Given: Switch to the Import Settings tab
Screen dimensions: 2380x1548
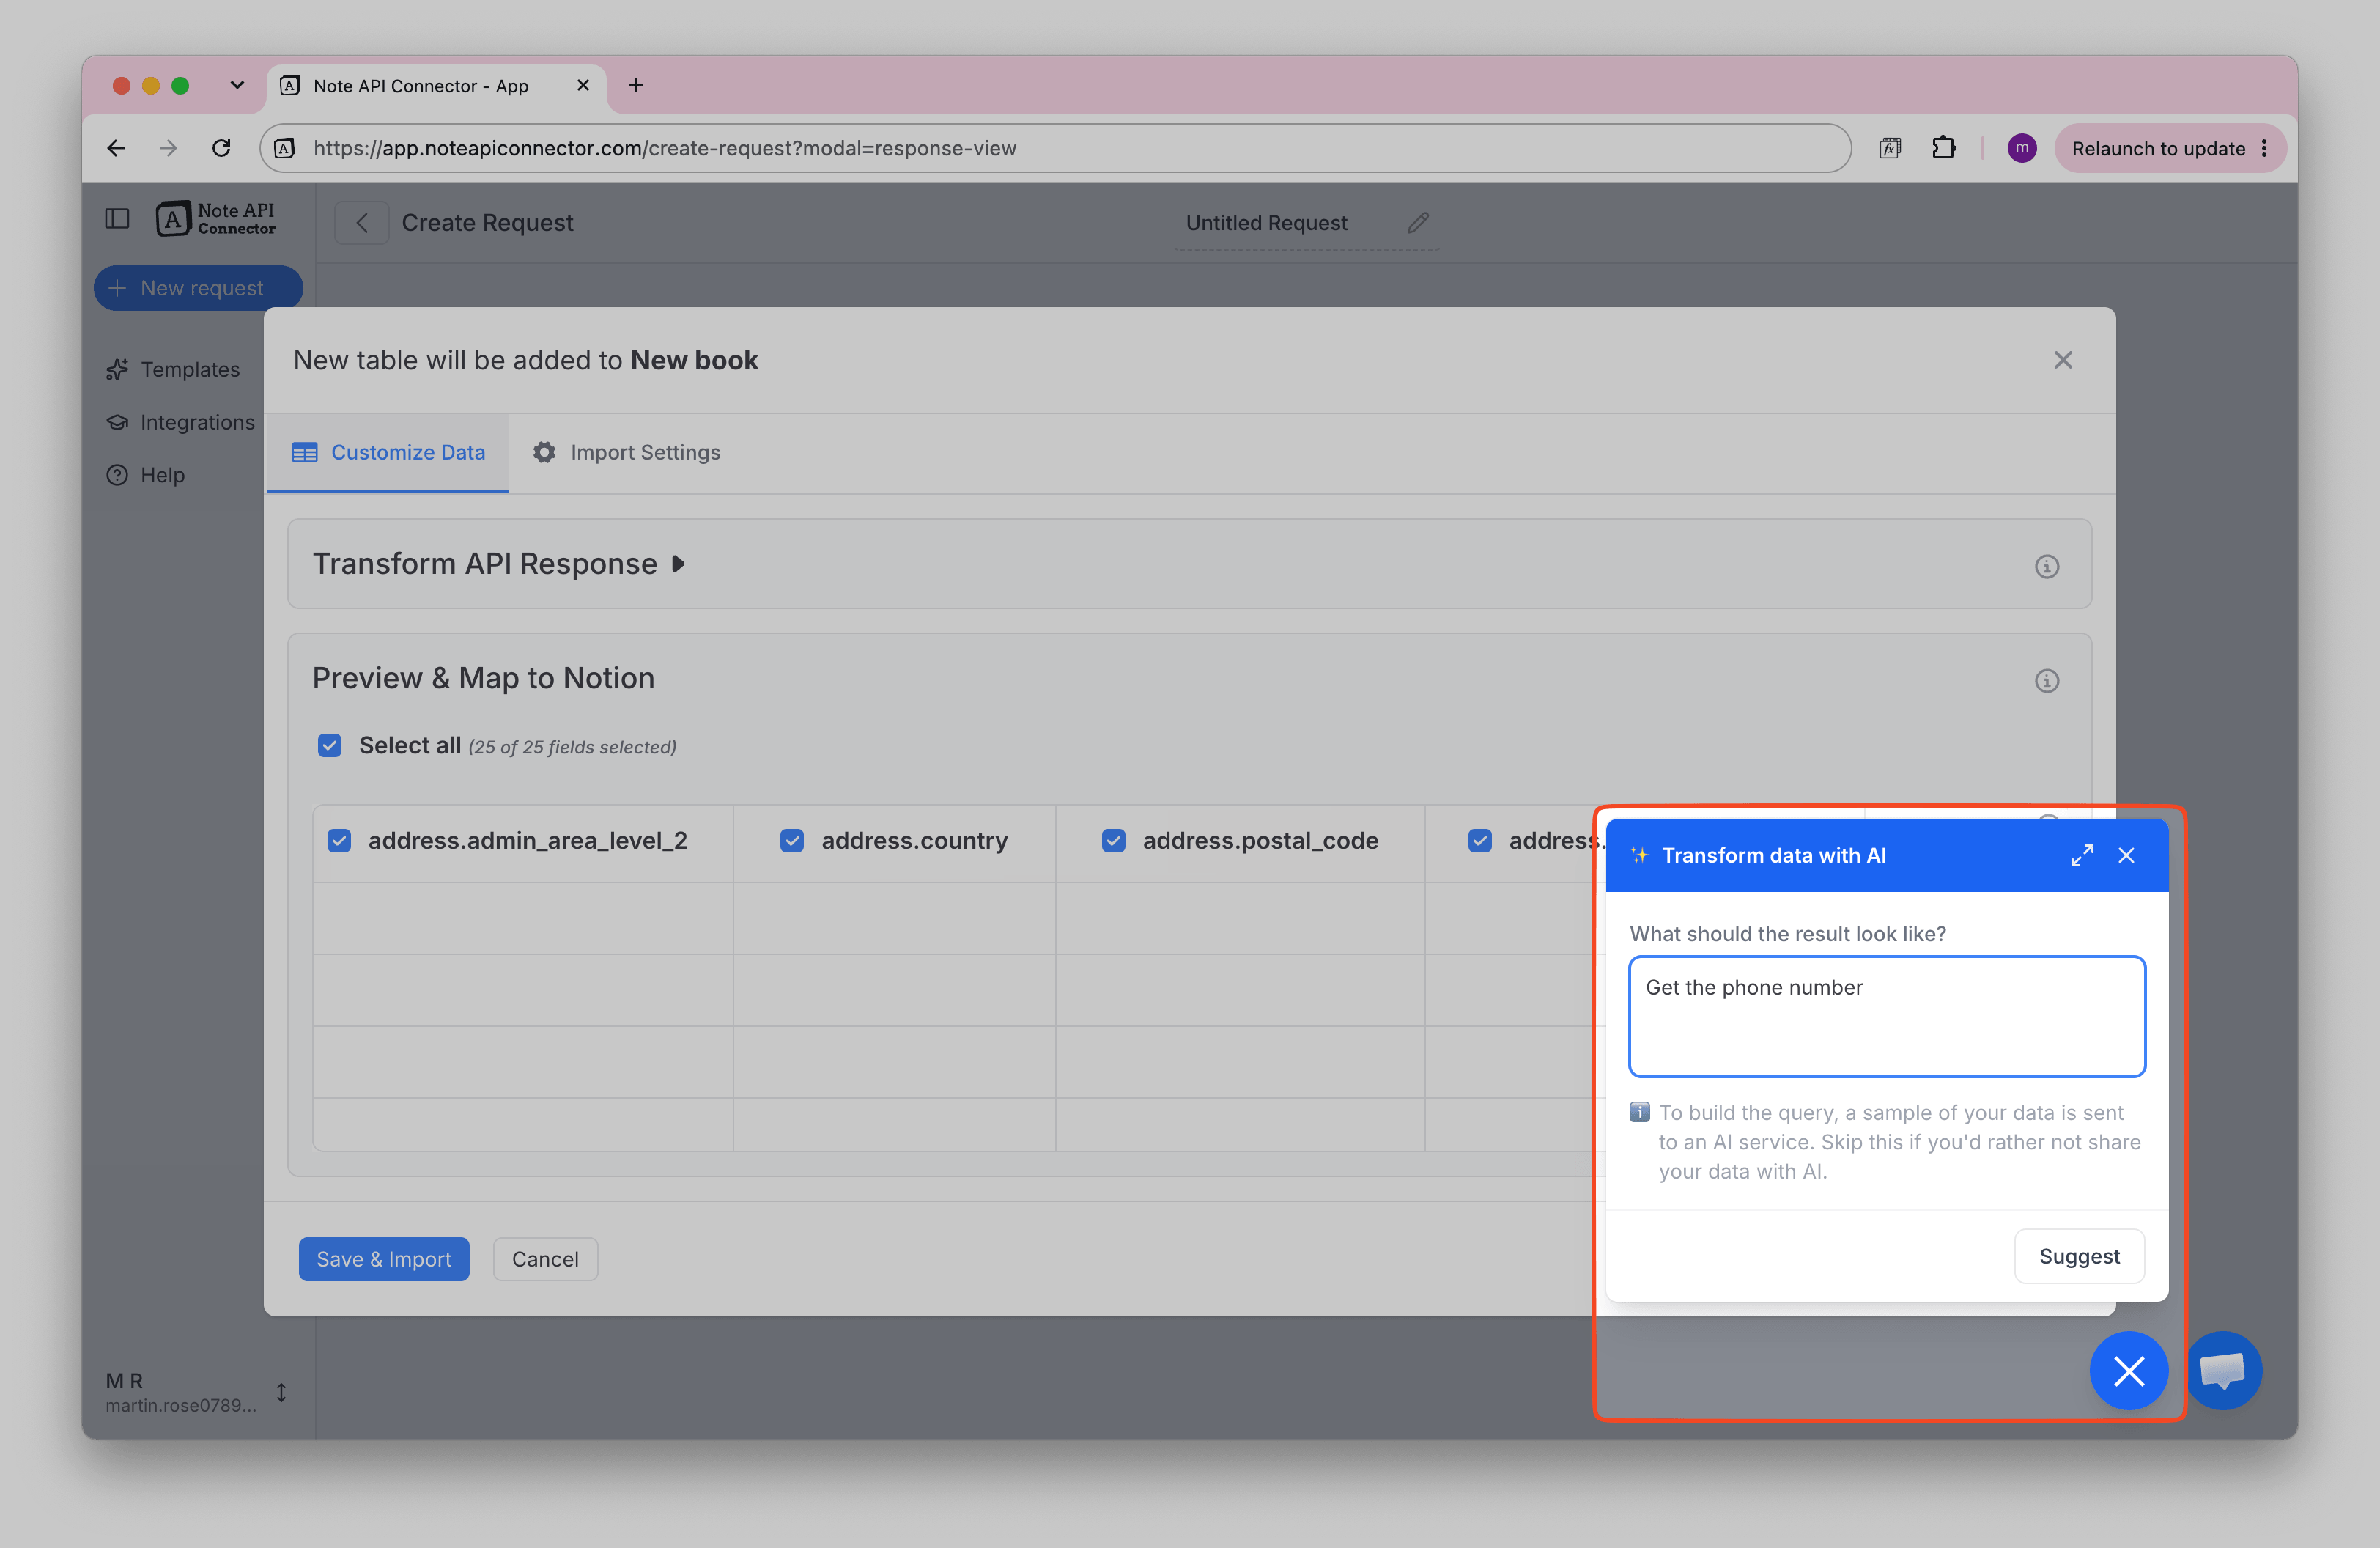Looking at the screenshot, I should coord(626,453).
